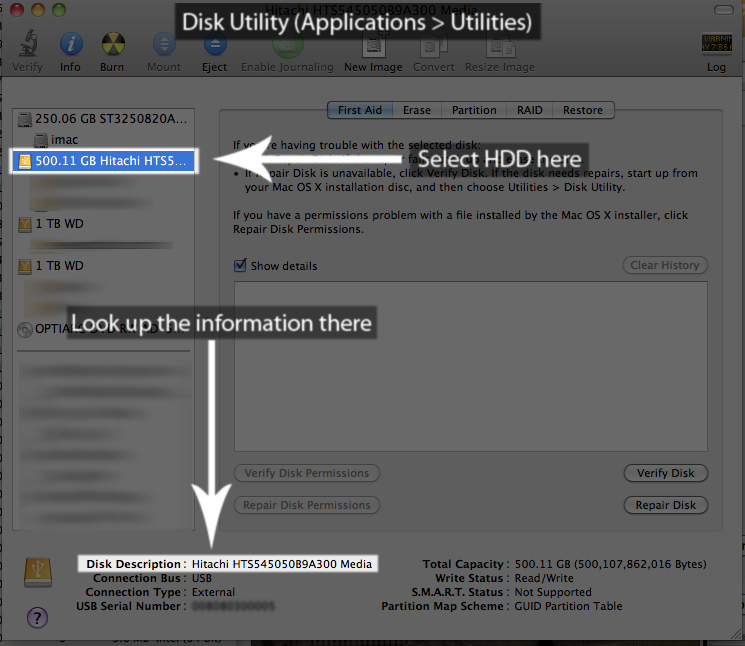Viewport: 745px width, 646px height.
Task: Click the Clear History button
Action: tap(665, 265)
